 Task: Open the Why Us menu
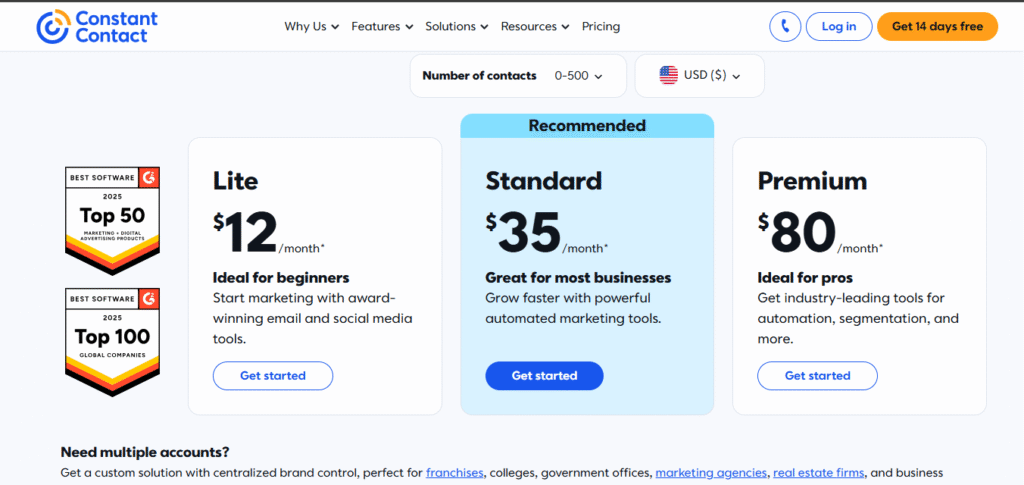click(x=311, y=27)
